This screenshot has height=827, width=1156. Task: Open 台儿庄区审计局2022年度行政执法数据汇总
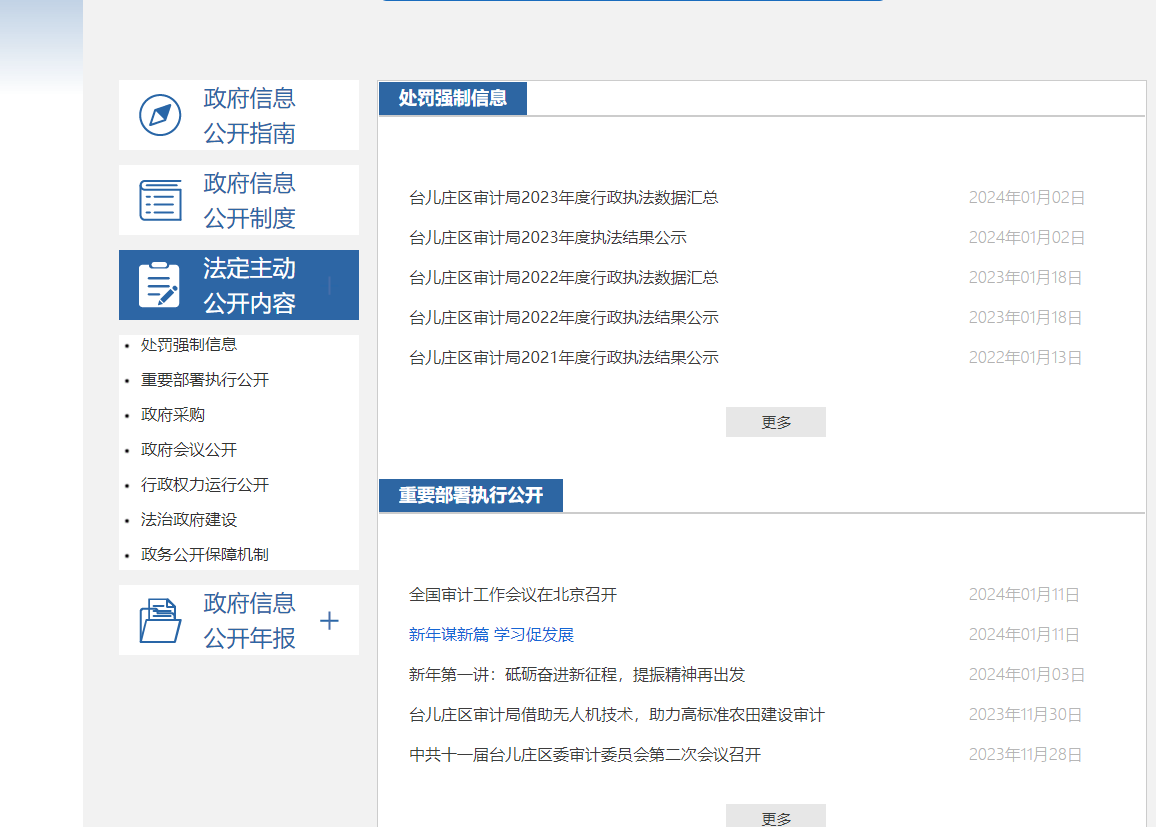coord(564,277)
